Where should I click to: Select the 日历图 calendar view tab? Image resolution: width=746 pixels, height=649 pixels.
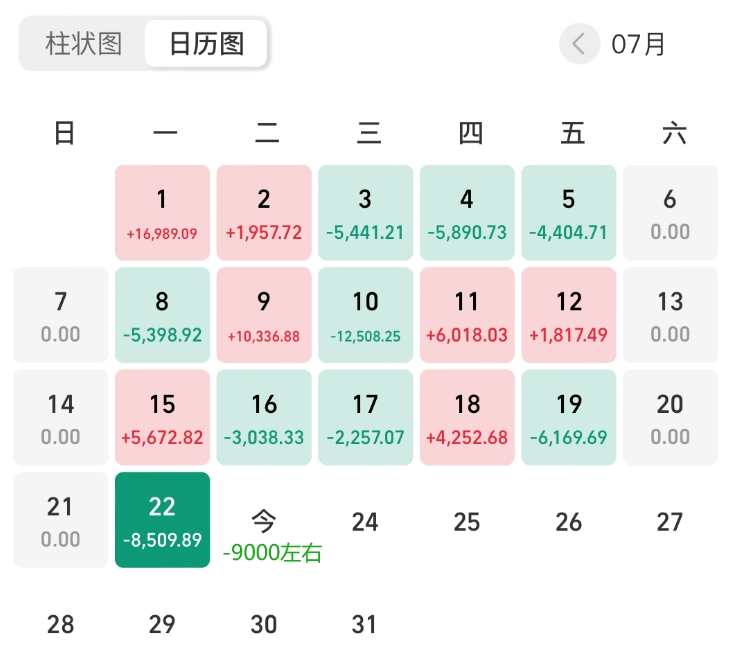click(x=206, y=44)
